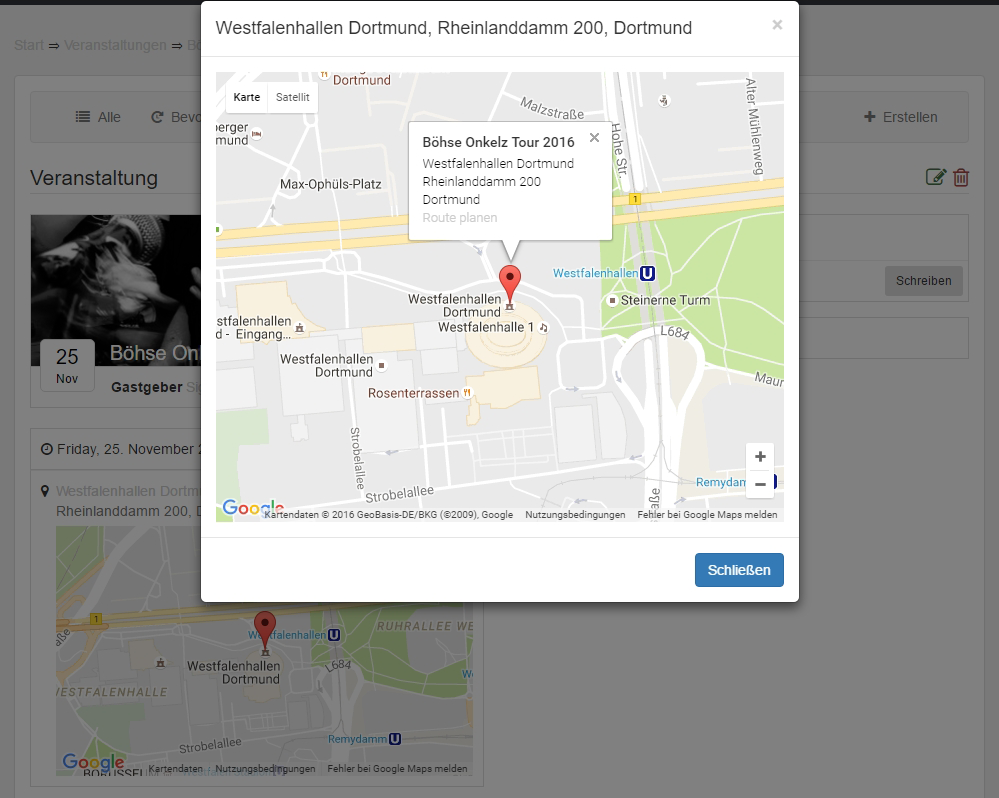The image size is (999, 798).
Task: Close the Böhse Onkelz info window
Action: [x=594, y=138]
